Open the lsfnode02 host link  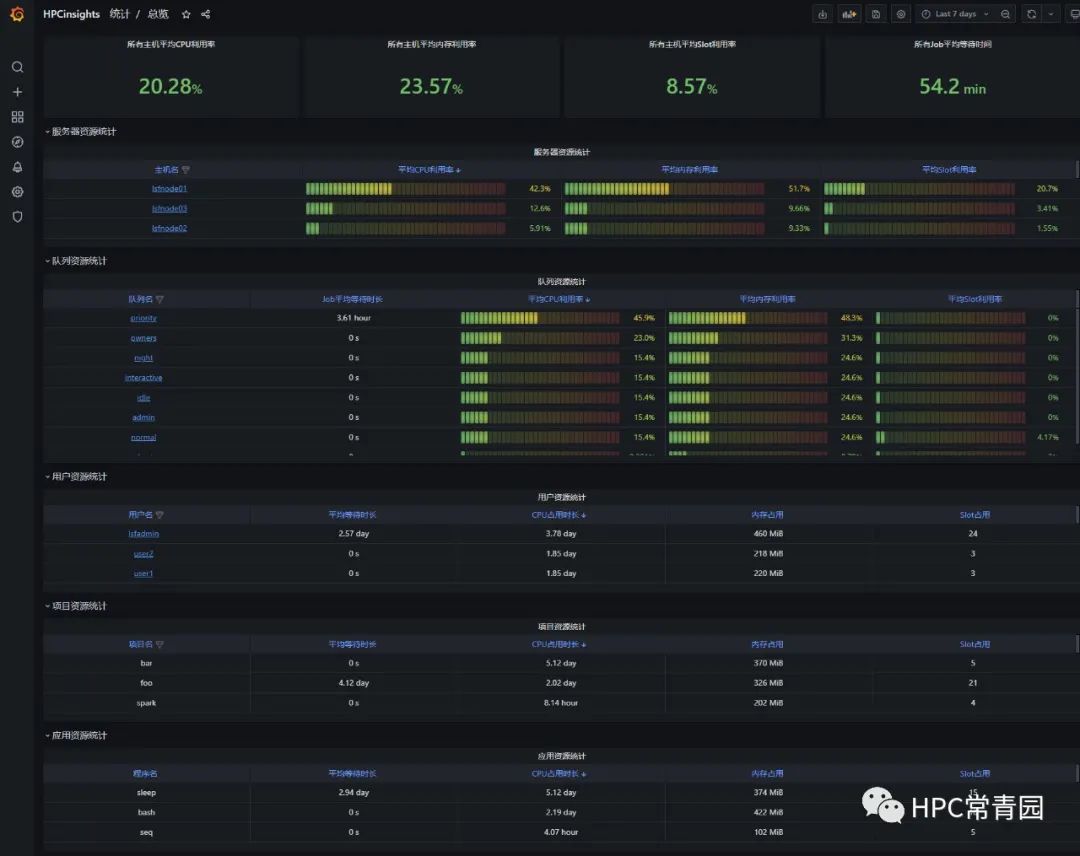(x=169, y=229)
